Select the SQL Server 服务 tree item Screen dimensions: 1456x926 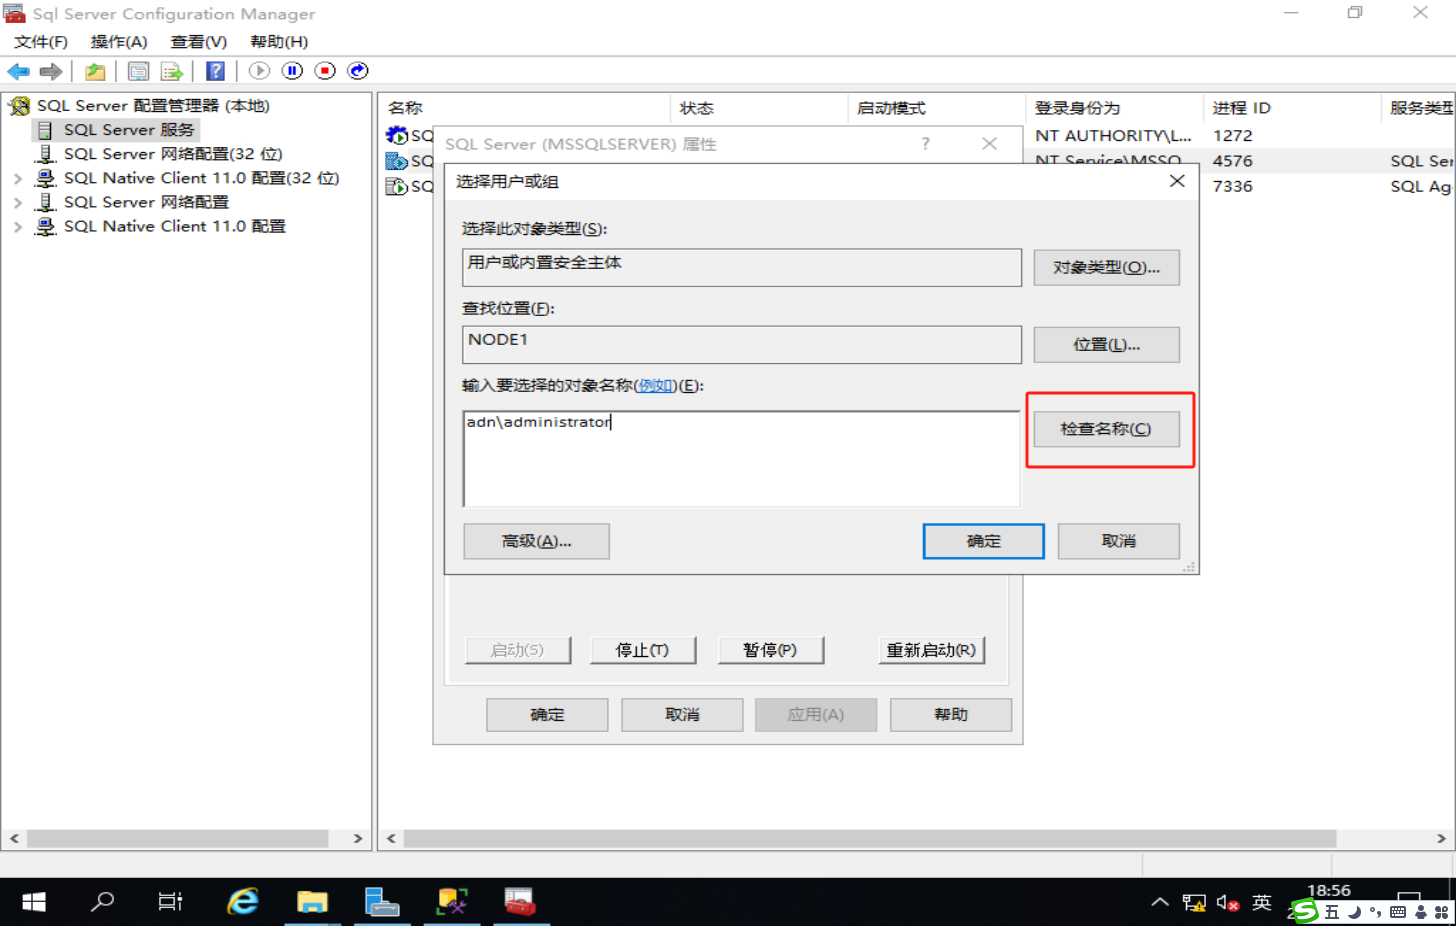(x=129, y=130)
